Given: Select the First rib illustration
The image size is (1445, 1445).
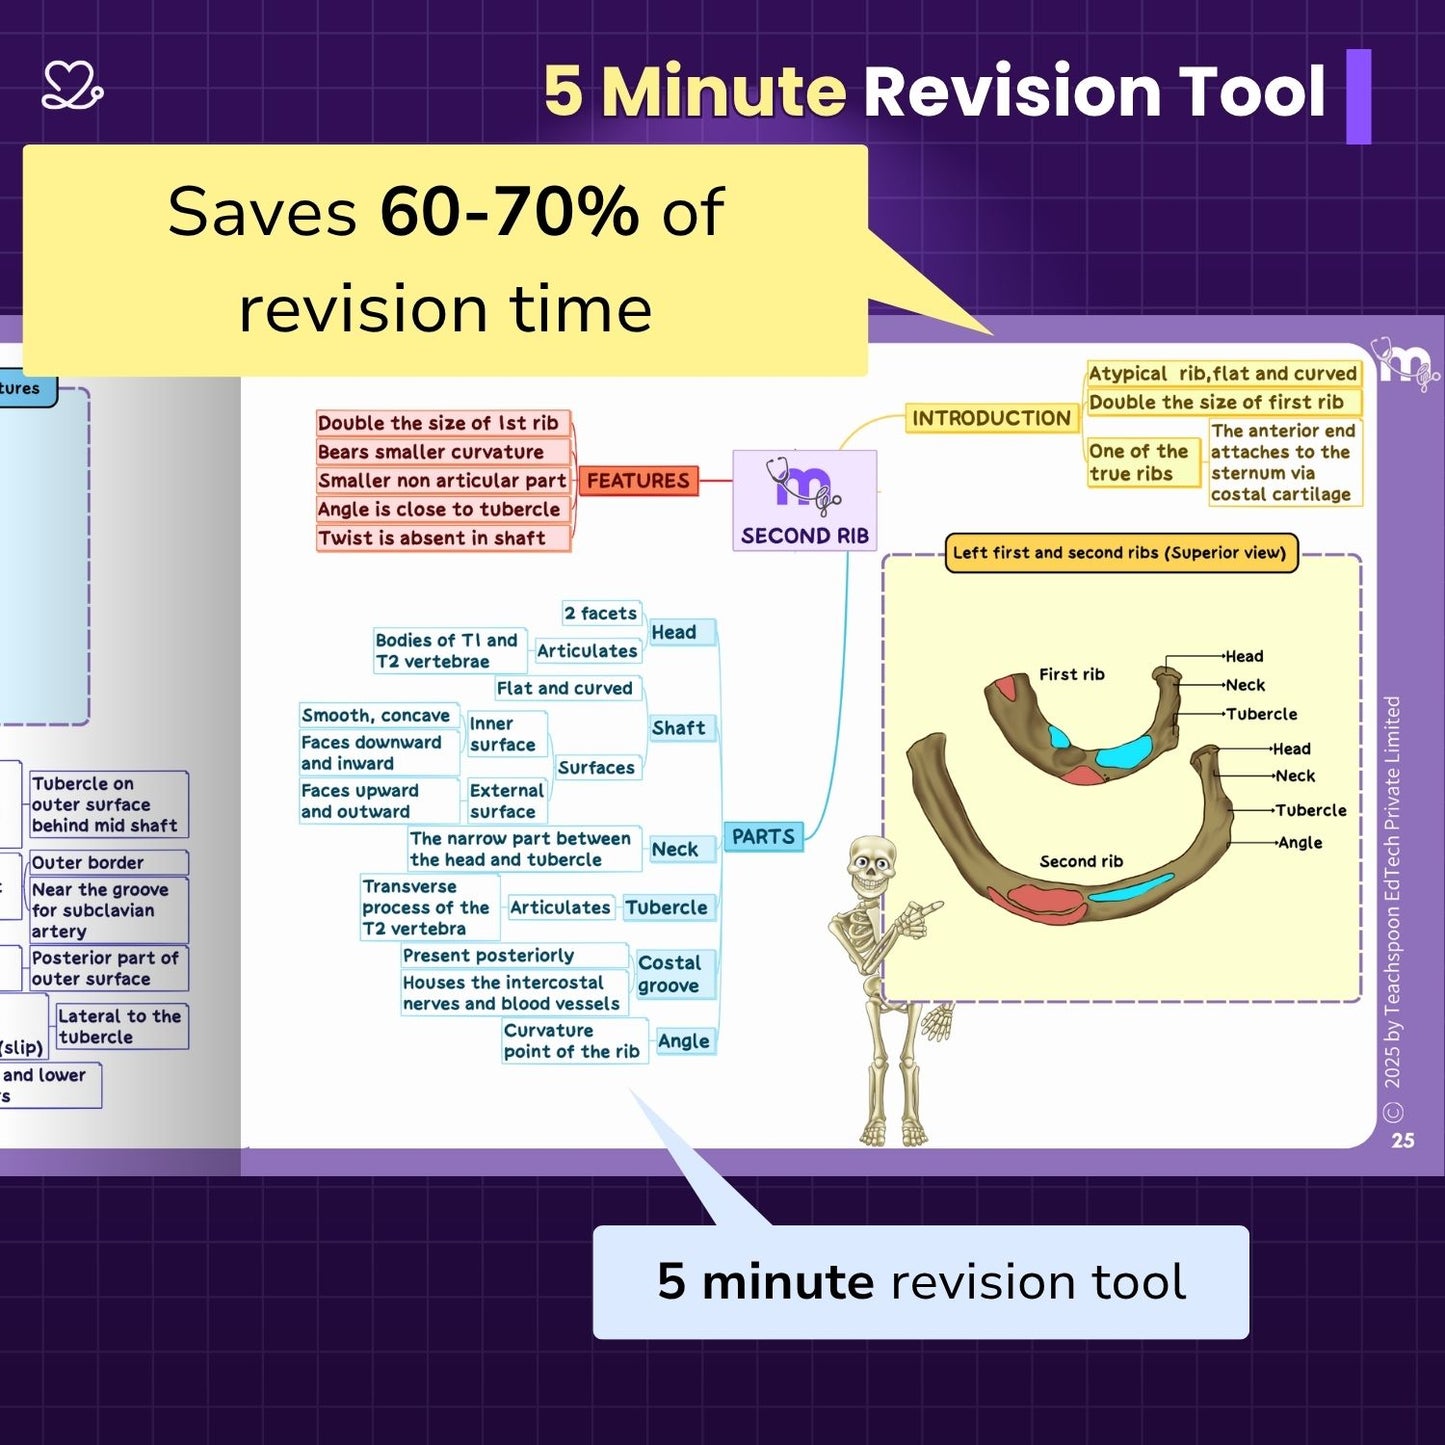Looking at the screenshot, I should point(1080,727).
